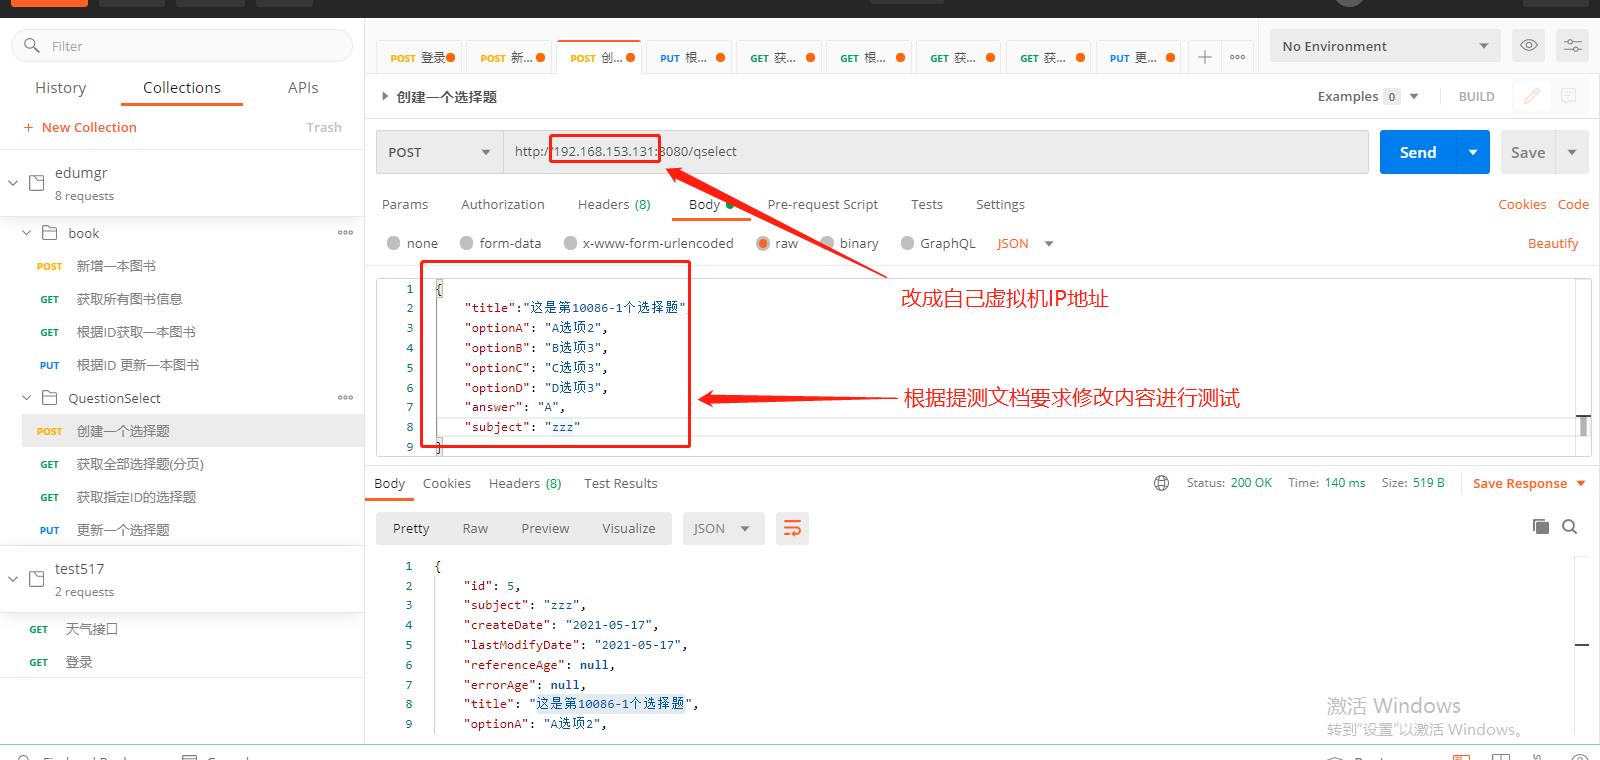Select the GraphQL body type
This screenshot has width=1600, height=760.
point(907,243)
